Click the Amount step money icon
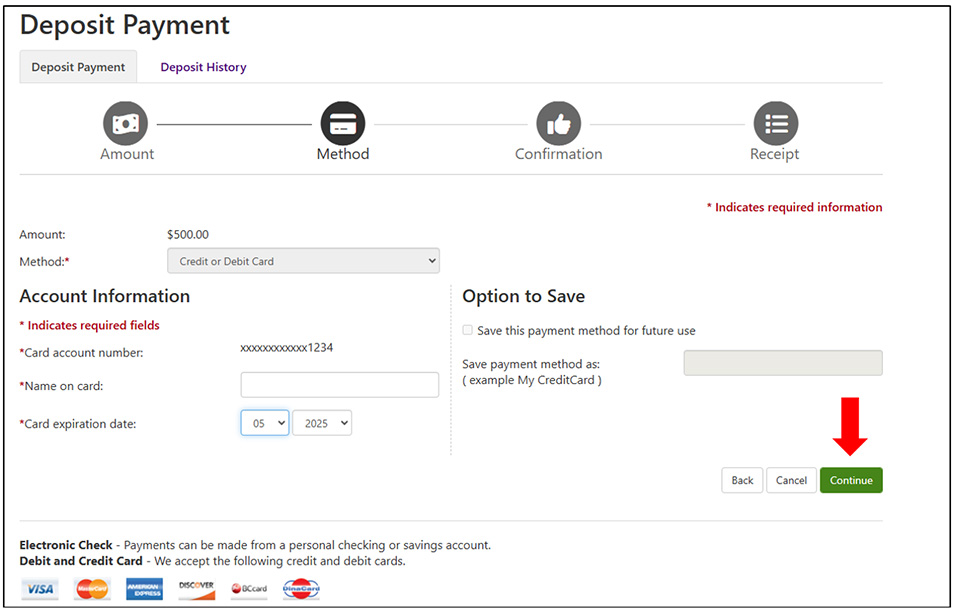Viewport: 957px width, 612px height. pyautogui.click(x=125, y=124)
